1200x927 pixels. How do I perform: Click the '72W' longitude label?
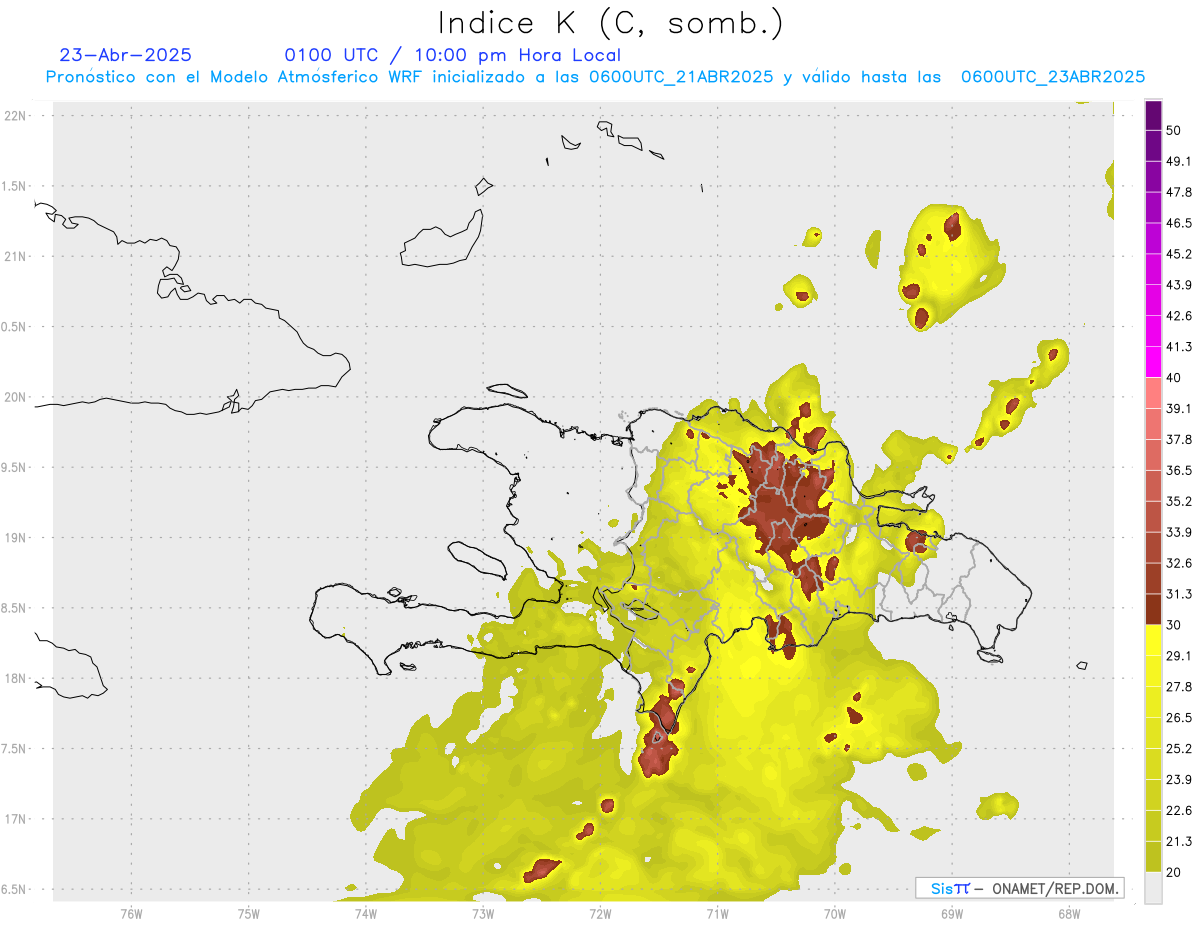pyautogui.click(x=600, y=913)
